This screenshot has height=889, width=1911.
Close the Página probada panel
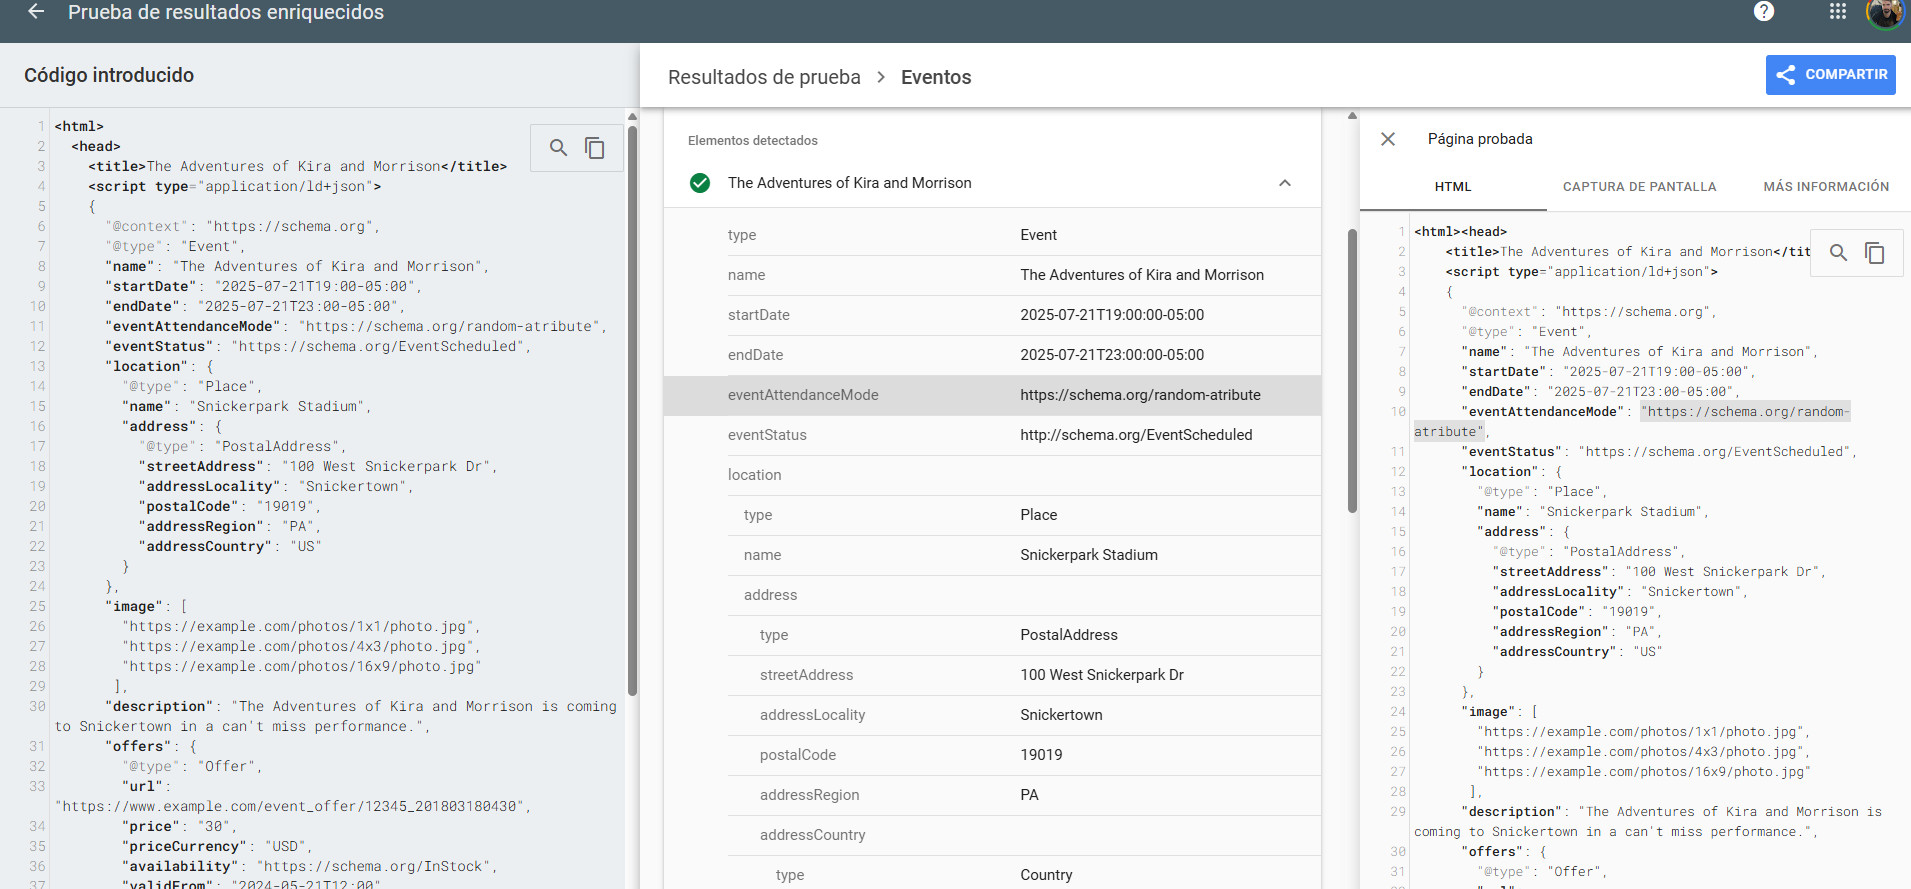[x=1388, y=139]
